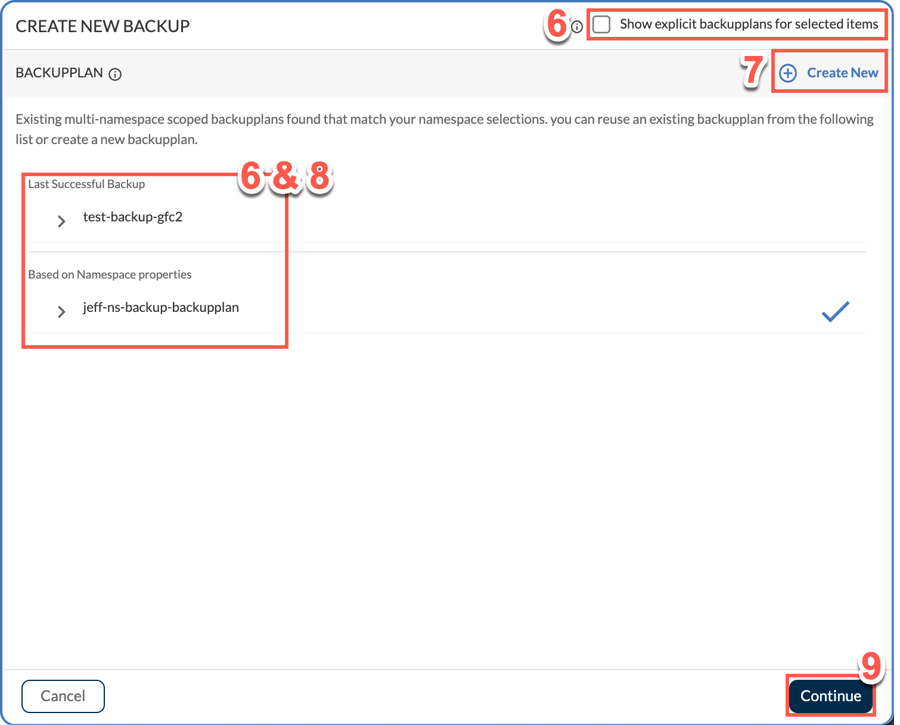Click the info icon next to BACKUPPLAN
Image resolution: width=900 pixels, height=725 pixels.
tap(115, 74)
